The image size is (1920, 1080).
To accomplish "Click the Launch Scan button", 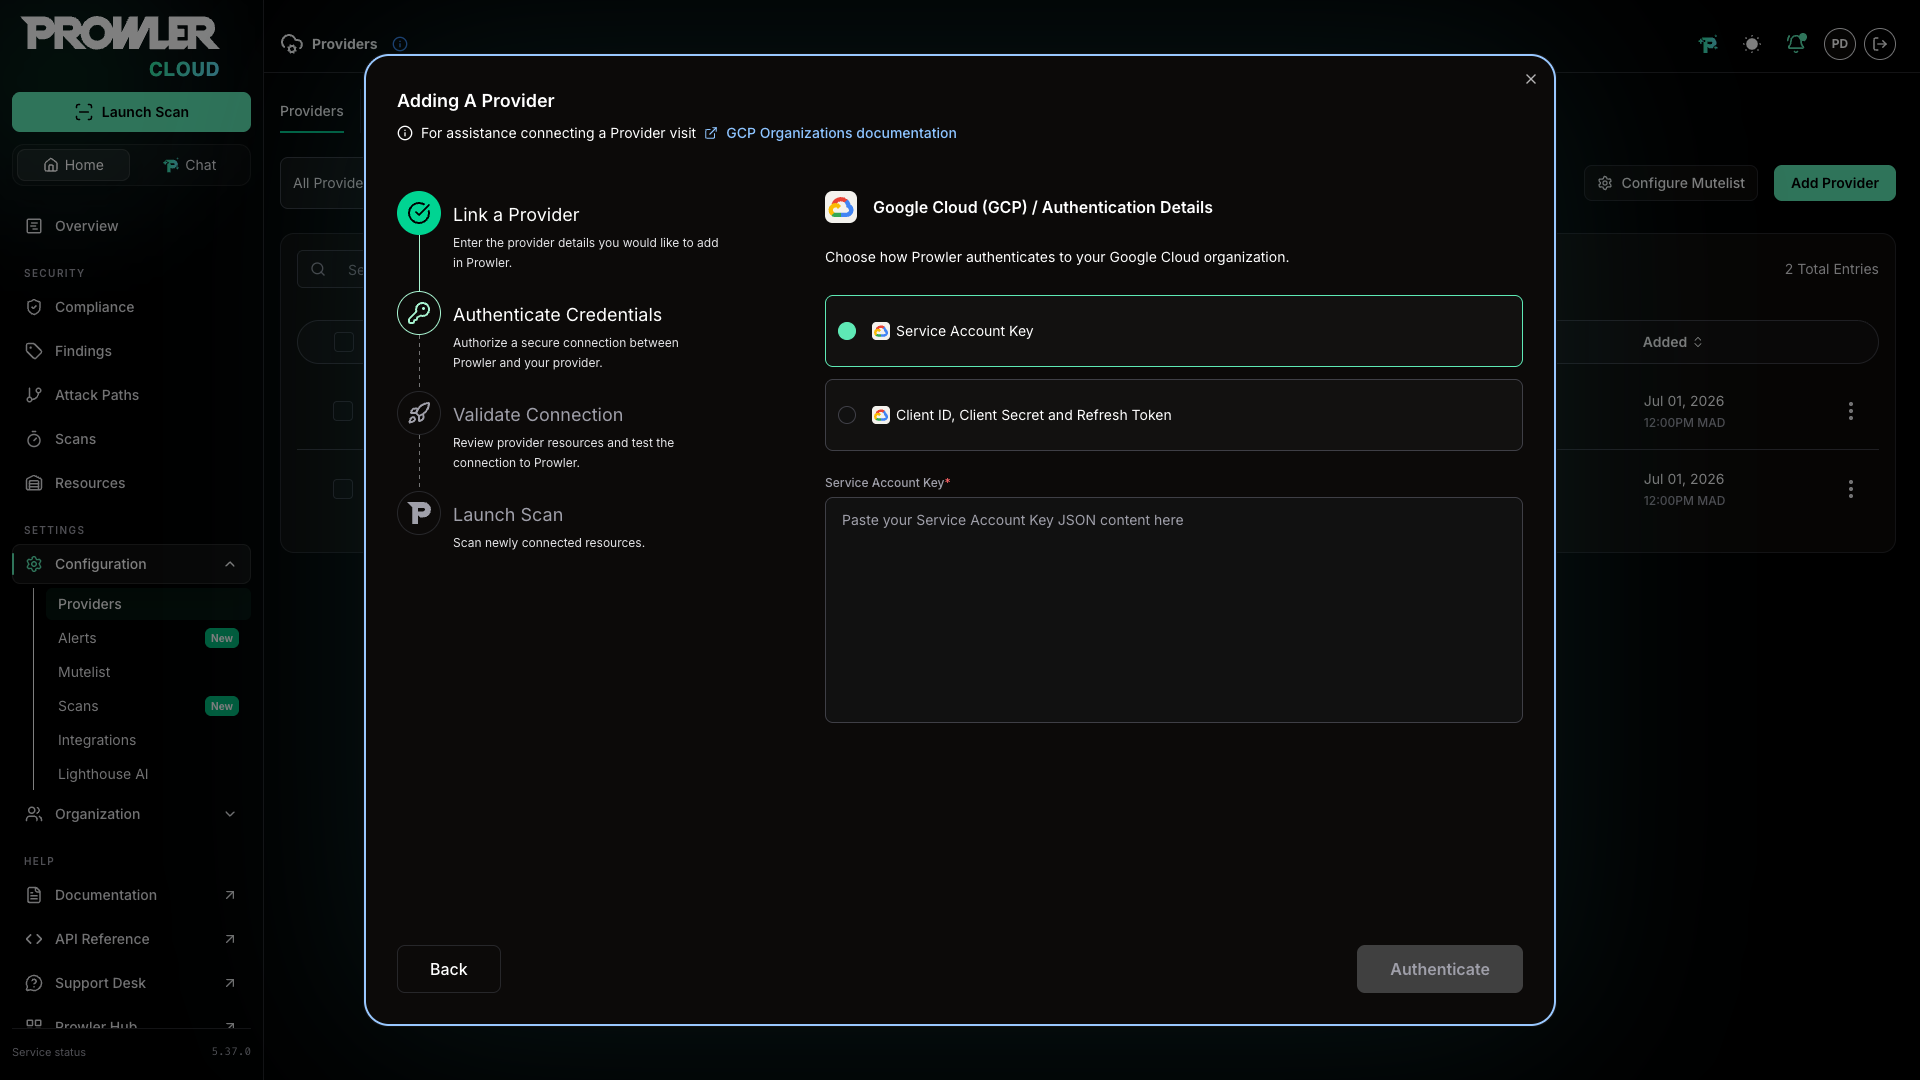I will coord(131,112).
